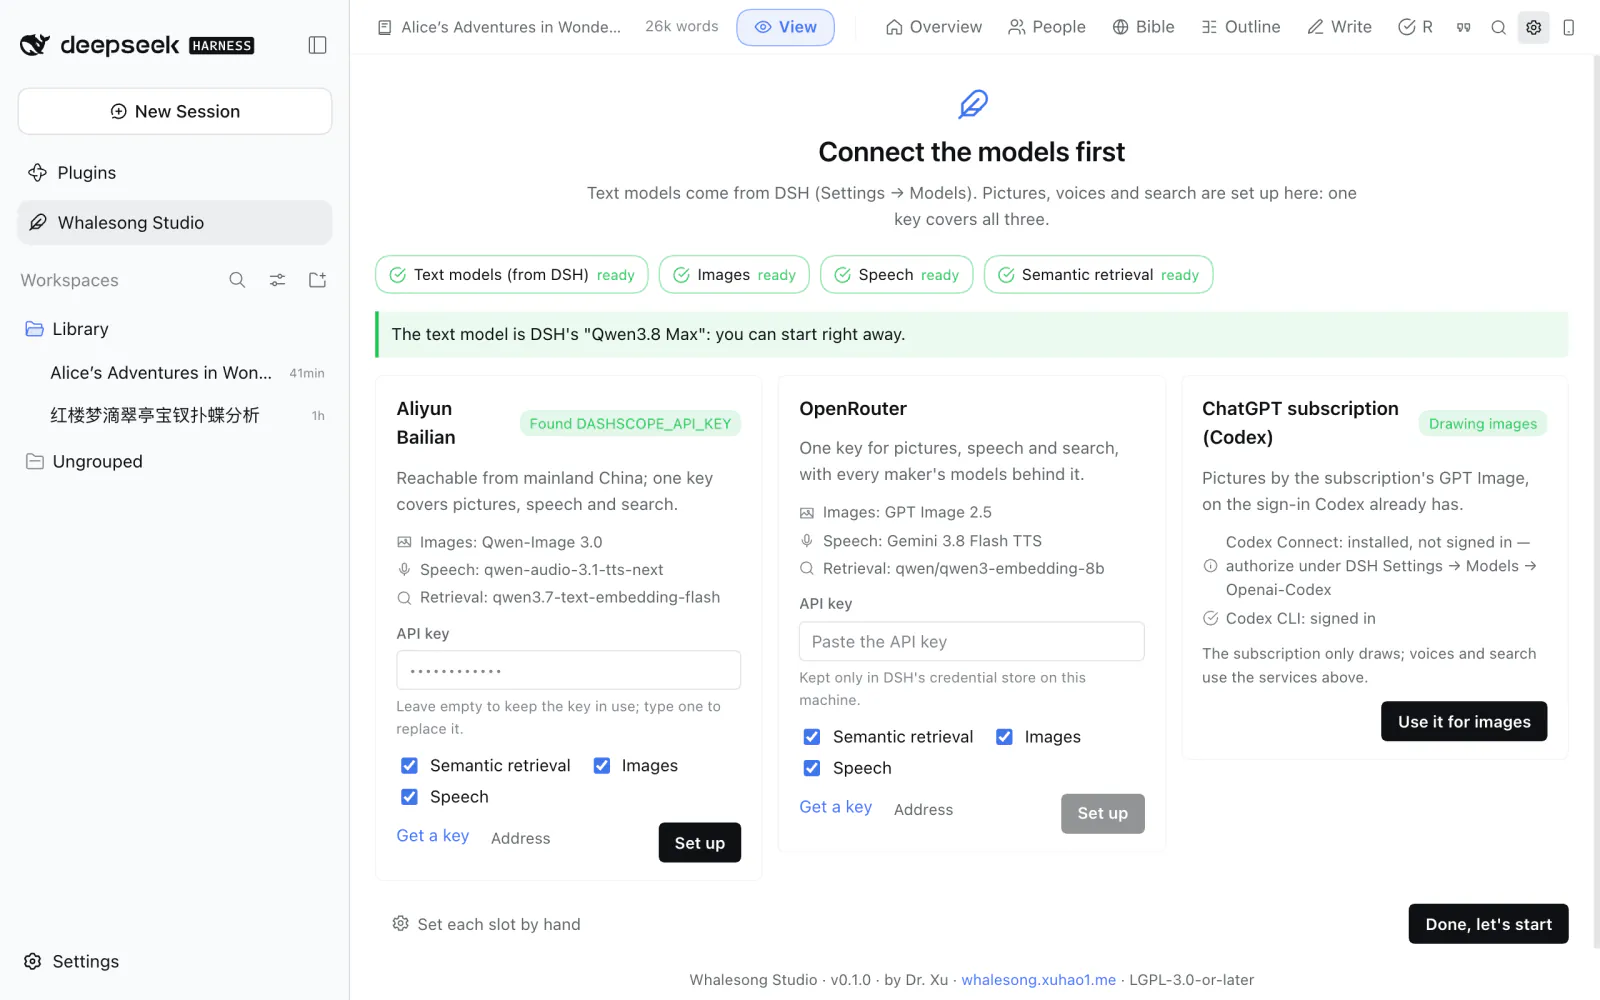1600x1000 pixels.
Task: Open the top toolbar gear settings icon
Action: (1533, 27)
